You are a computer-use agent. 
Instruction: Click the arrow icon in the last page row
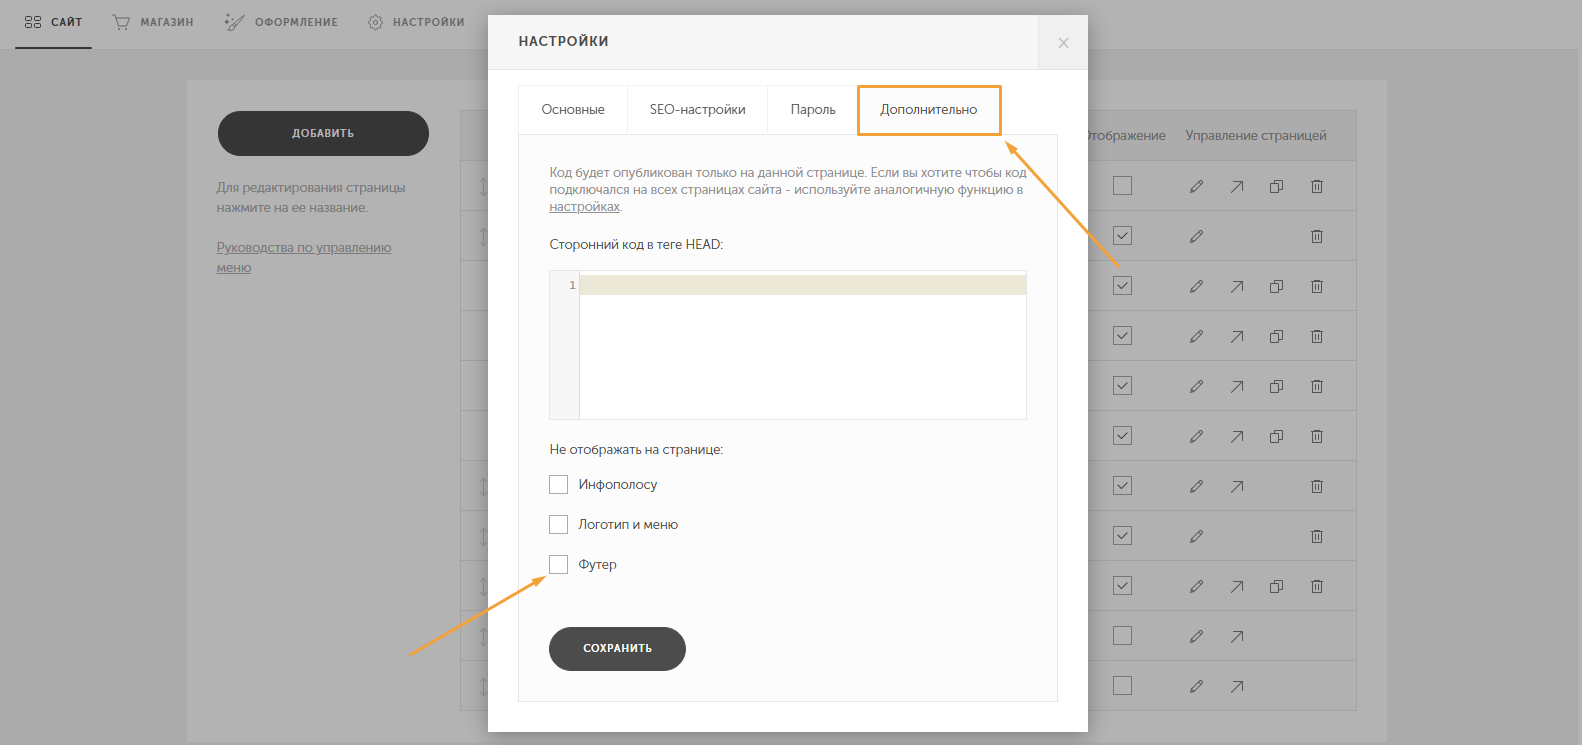coord(1237,686)
